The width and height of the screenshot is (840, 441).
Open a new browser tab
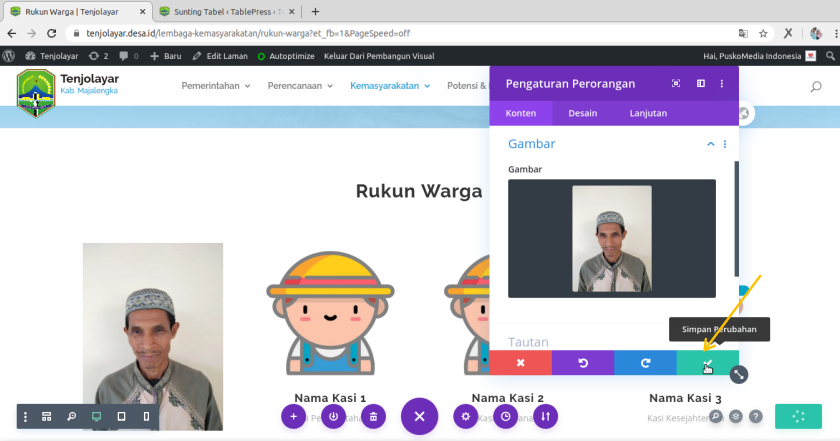click(315, 11)
